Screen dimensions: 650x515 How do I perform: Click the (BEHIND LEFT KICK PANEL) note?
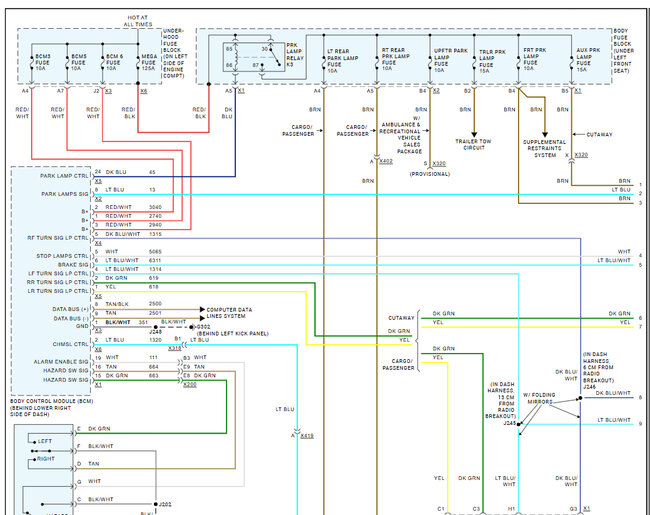point(233,333)
